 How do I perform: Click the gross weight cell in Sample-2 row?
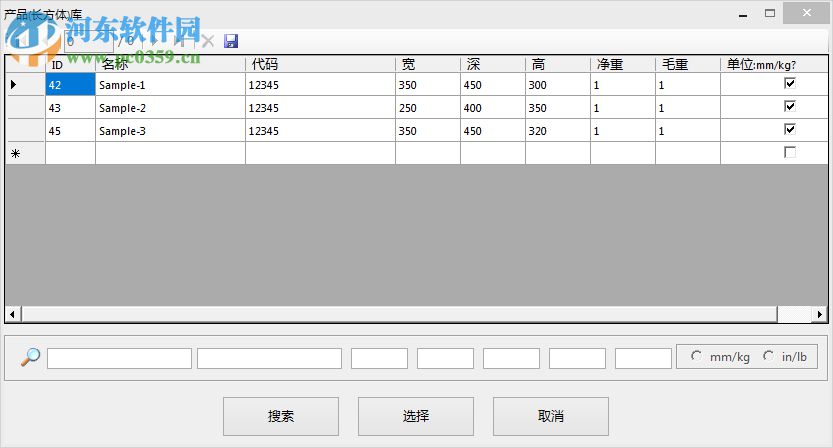pos(687,108)
